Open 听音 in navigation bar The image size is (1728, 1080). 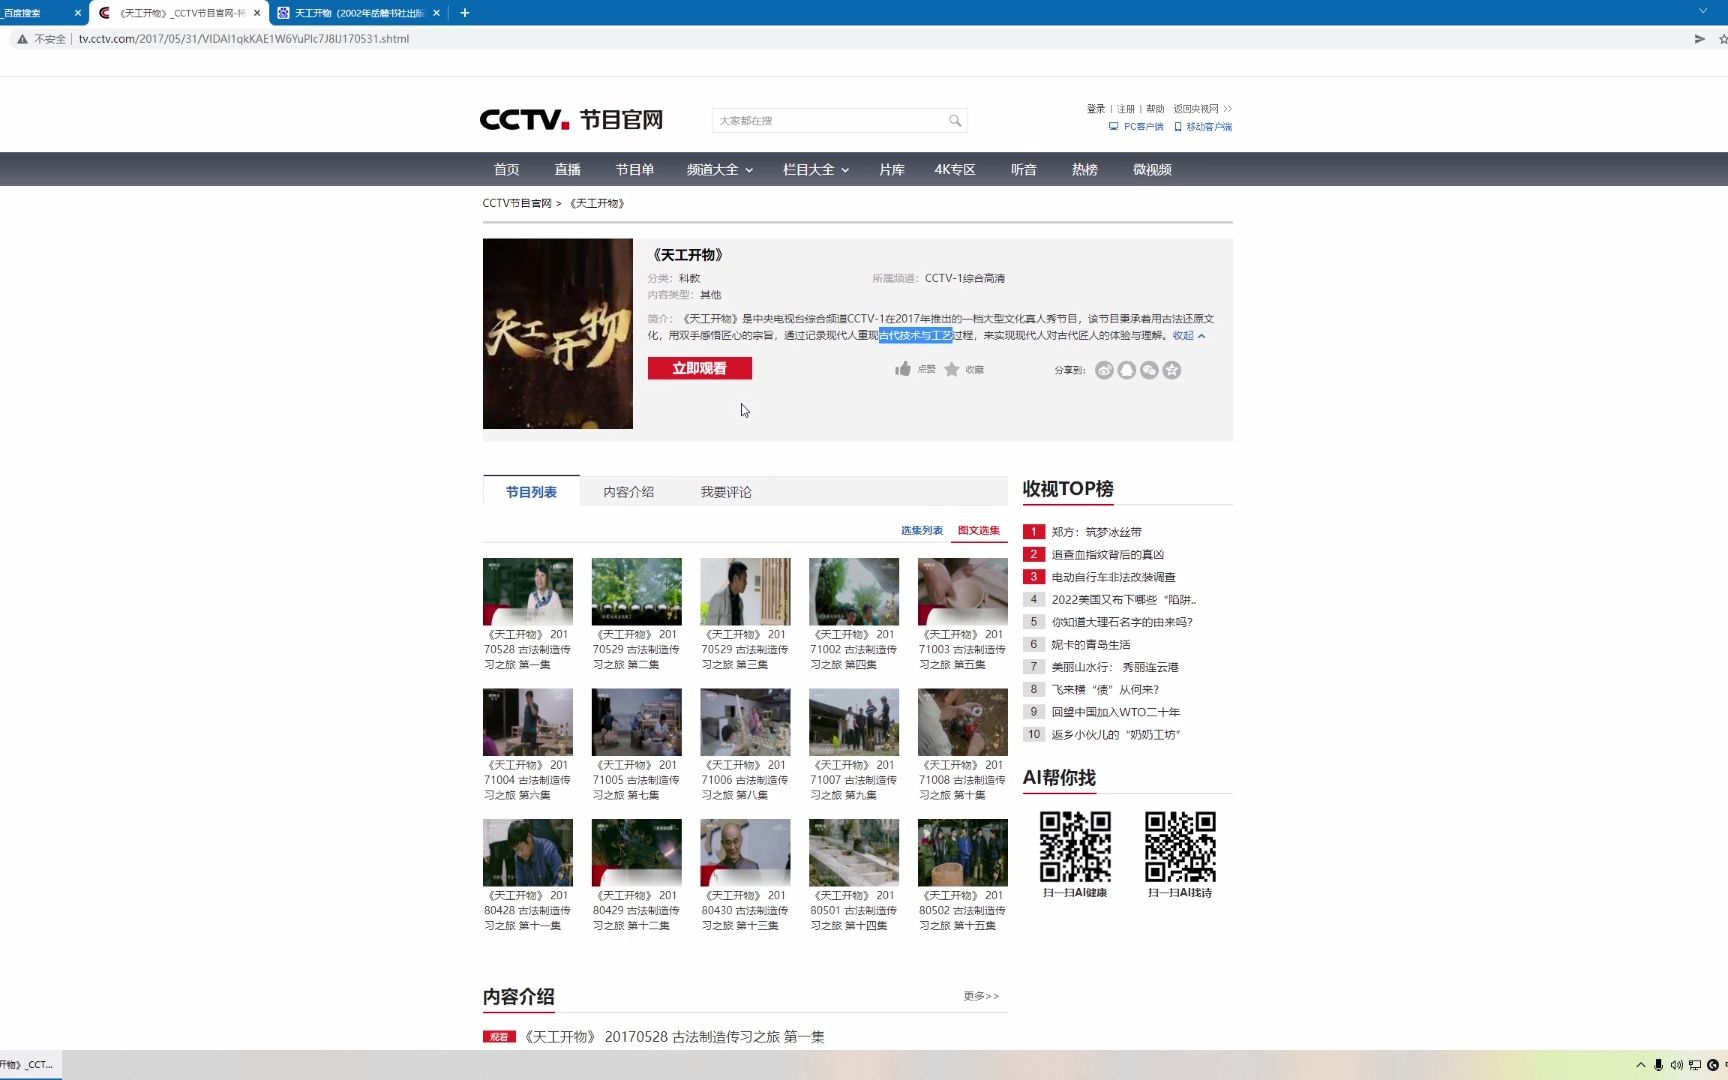coord(1024,170)
